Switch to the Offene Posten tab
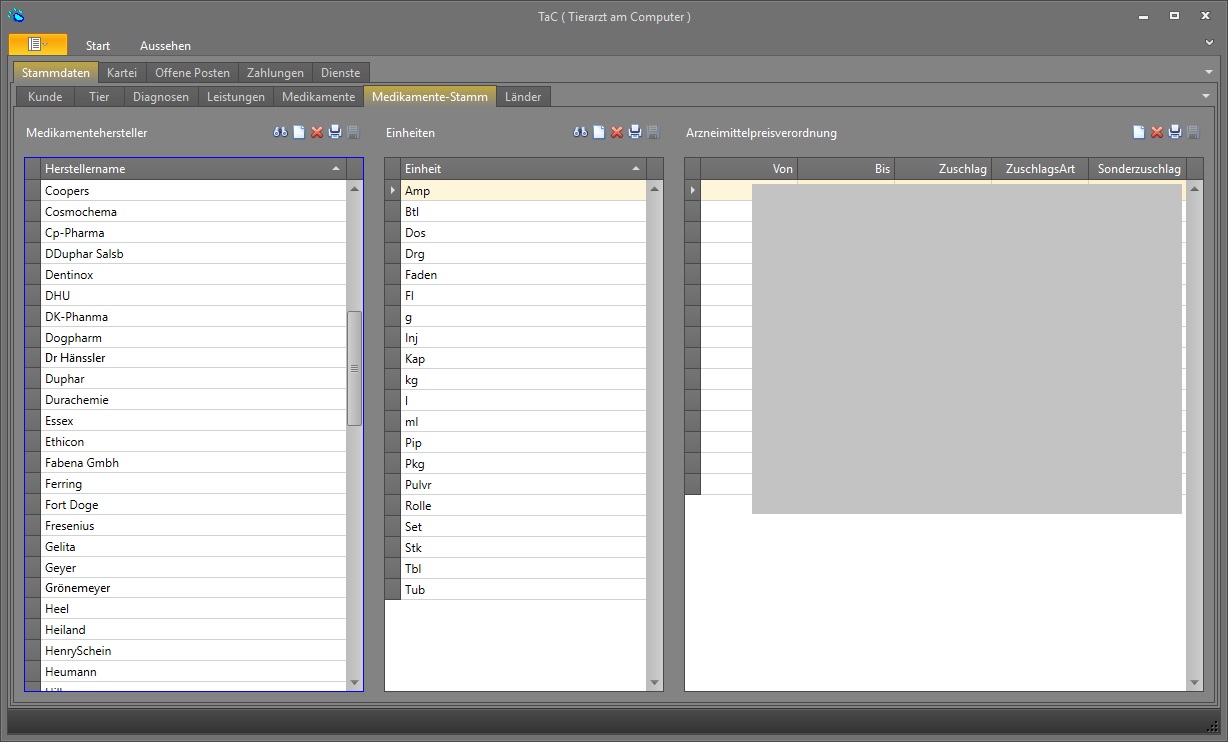Viewport: 1228px width, 742px height. [x=192, y=72]
